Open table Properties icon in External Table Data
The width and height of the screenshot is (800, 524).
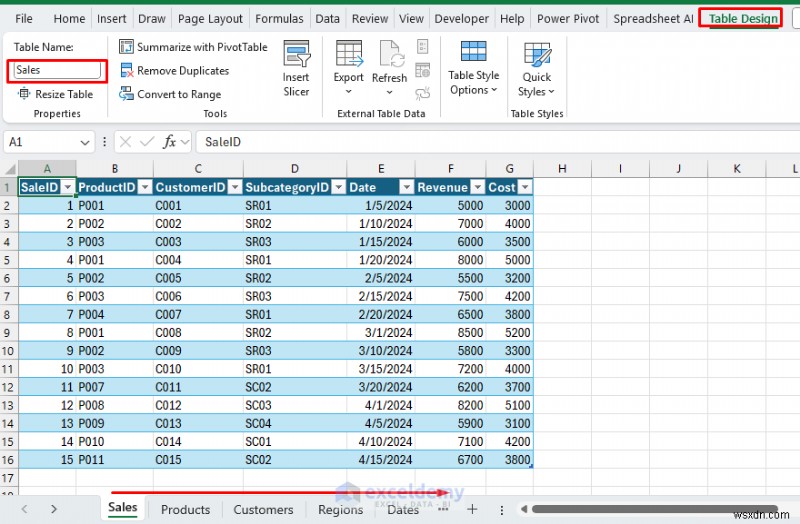tap(422, 47)
